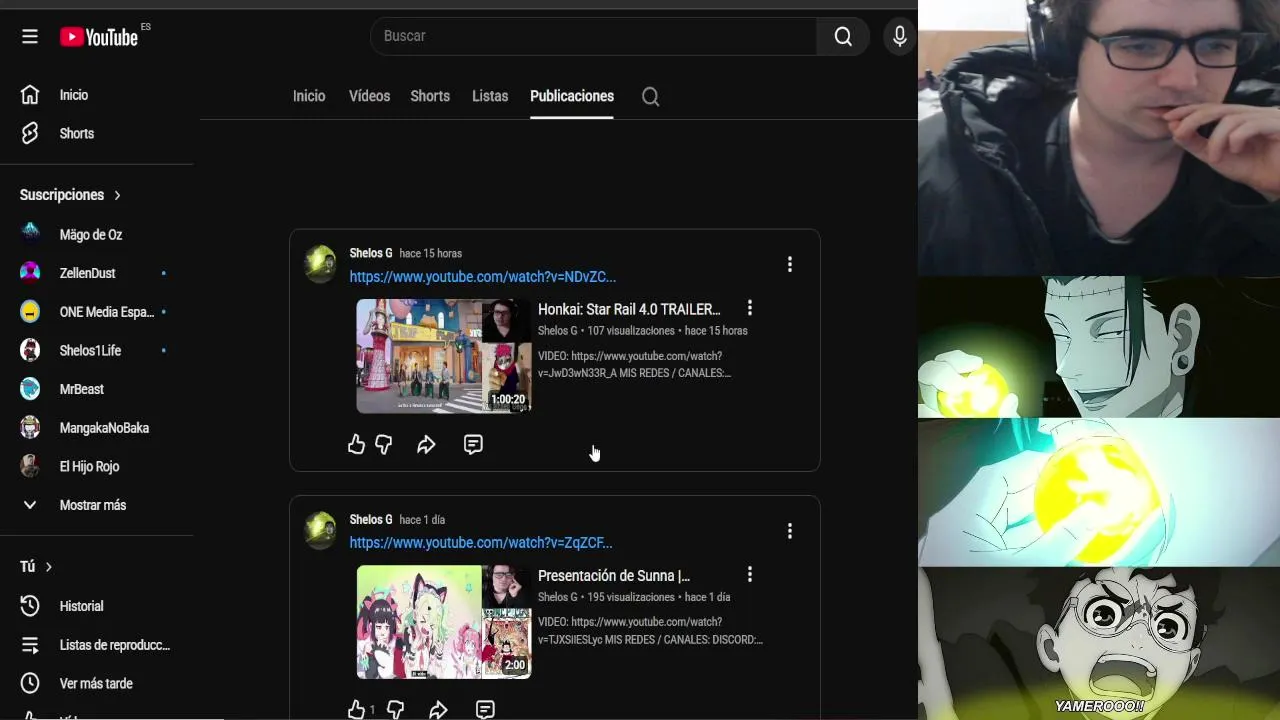The image size is (1280, 720).
Task: Click Shelos G name on first post
Action: 371,253
